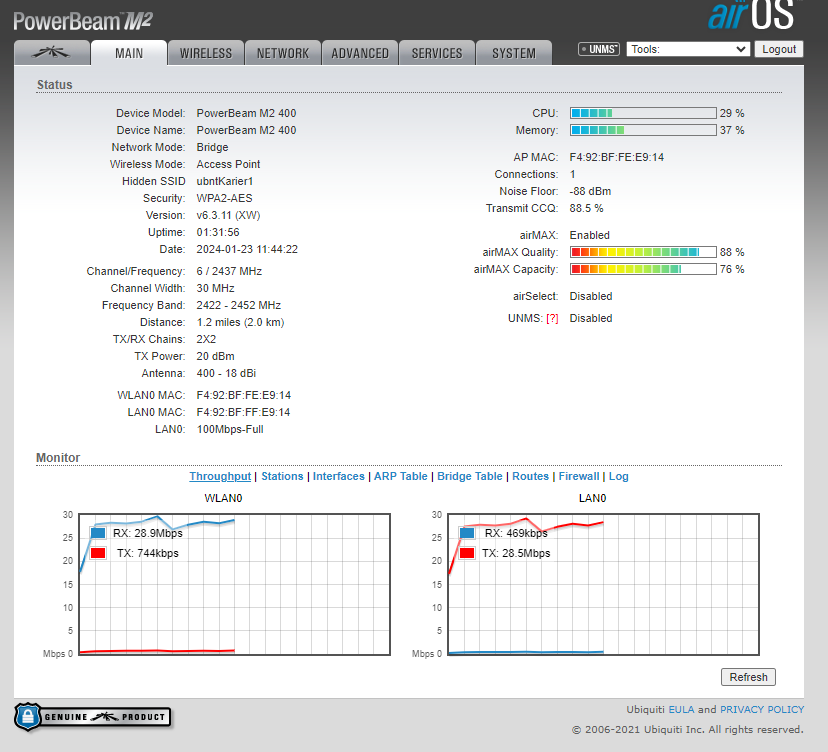The image size is (828, 752).
Task: Show the Bridge Table
Action: point(470,476)
